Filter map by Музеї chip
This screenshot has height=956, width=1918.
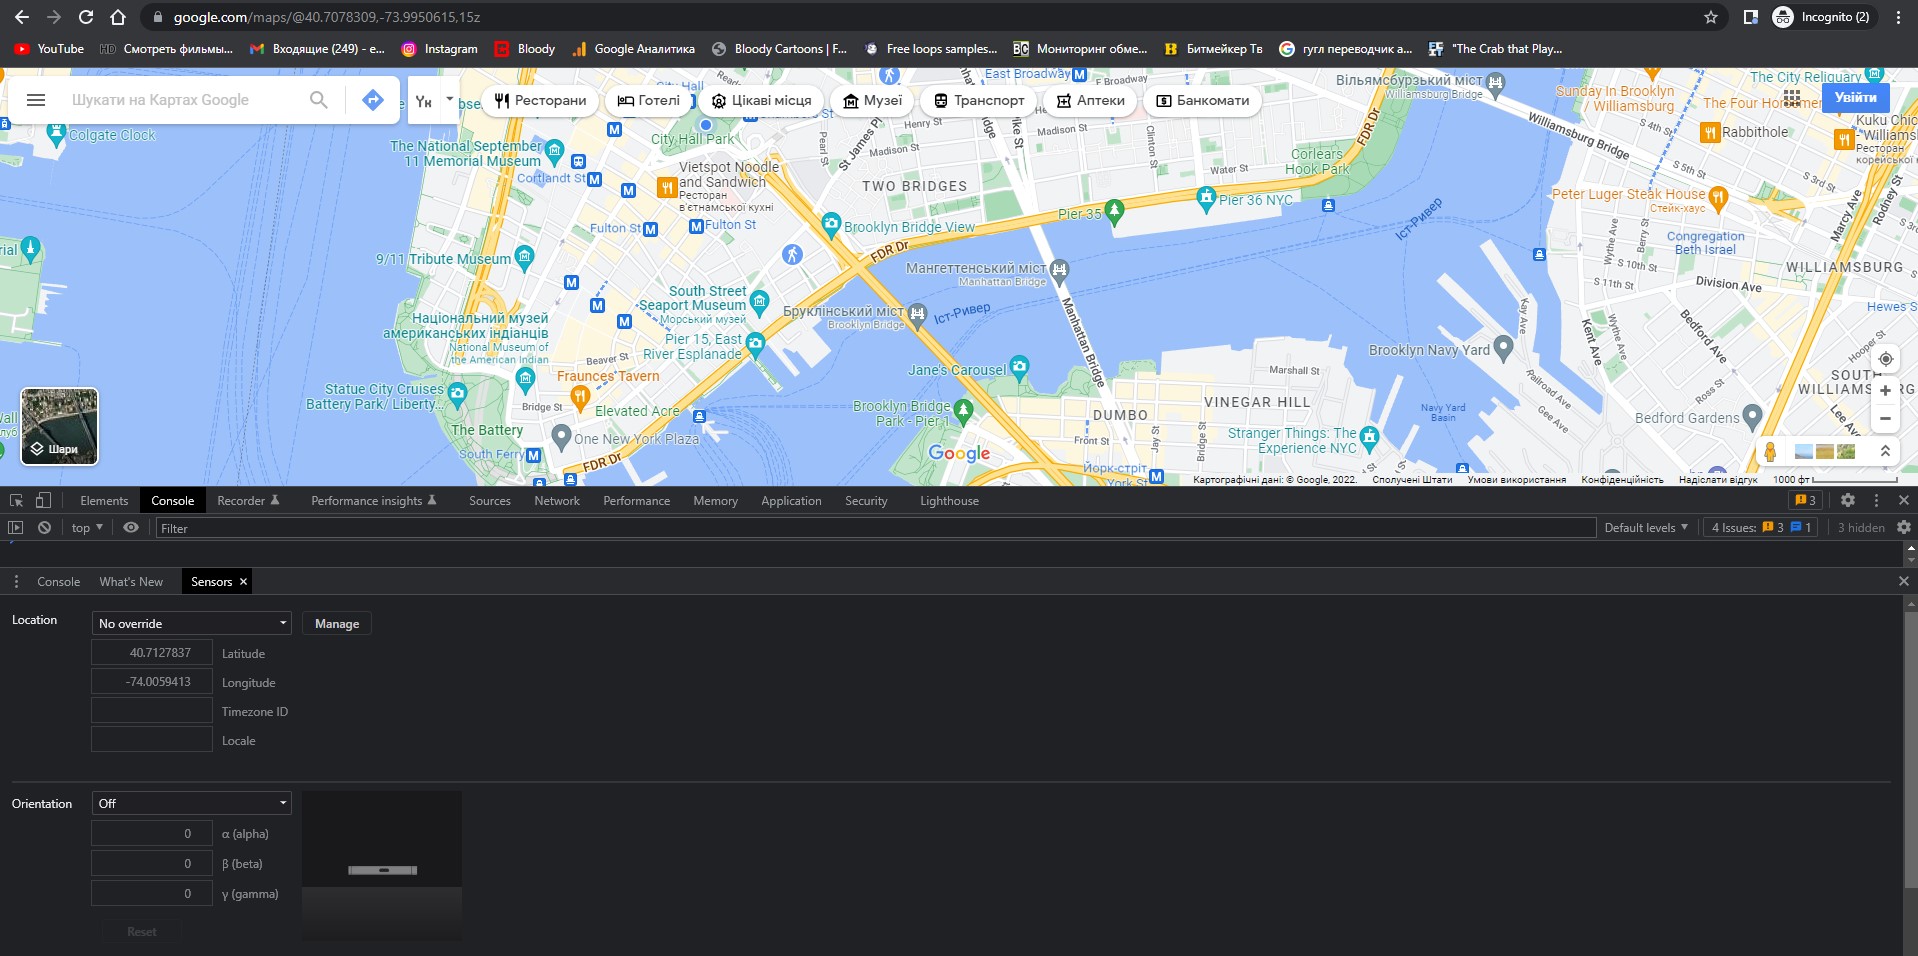point(872,100)
